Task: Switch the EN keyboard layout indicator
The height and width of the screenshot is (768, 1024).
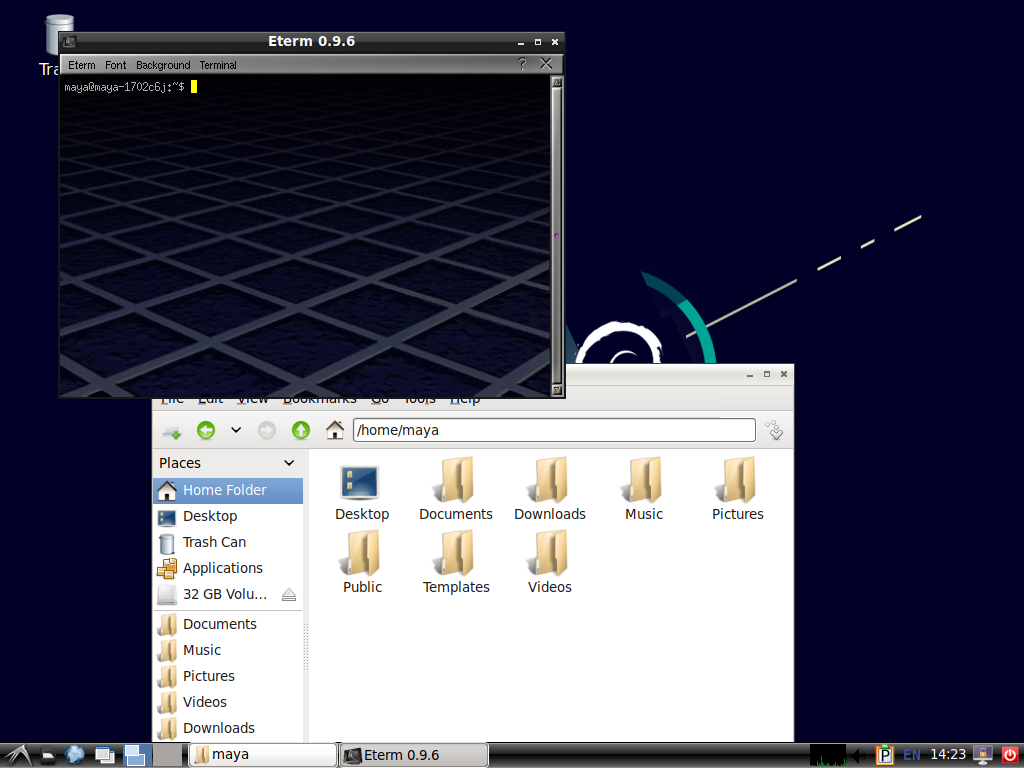Action: coord(911,755)
